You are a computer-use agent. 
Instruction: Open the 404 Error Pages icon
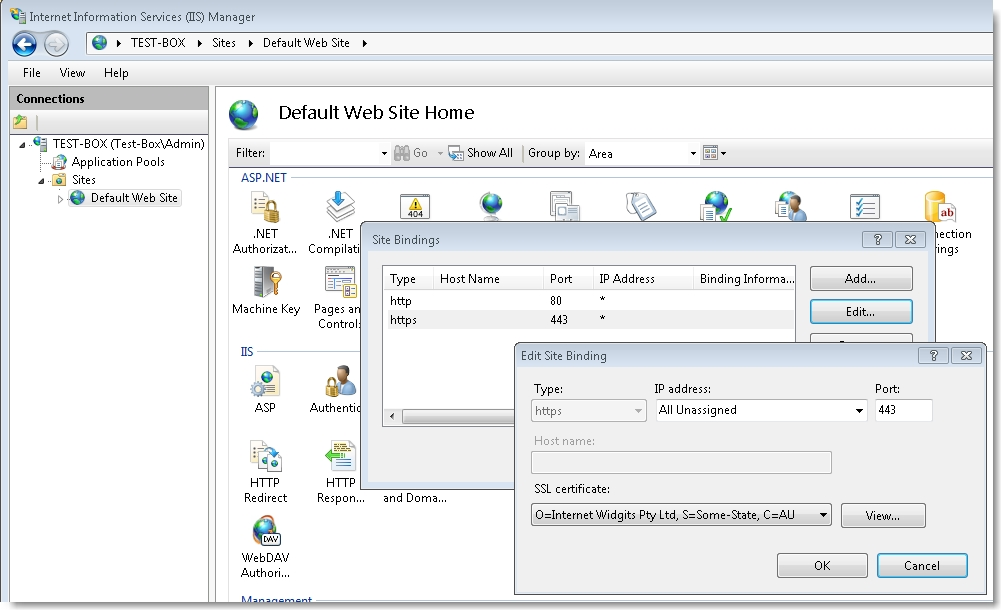415,207
